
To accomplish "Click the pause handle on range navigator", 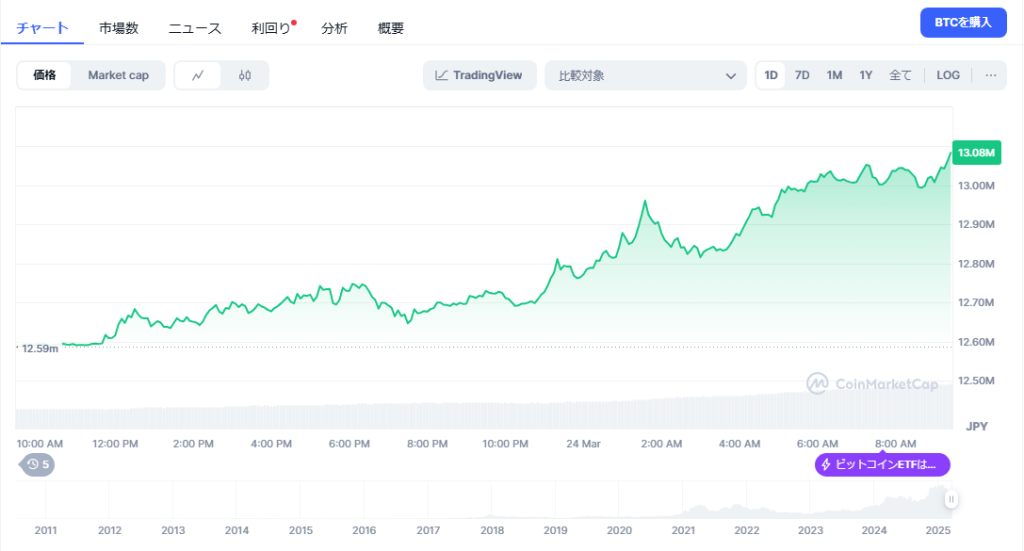I will (x=951, y=499).
